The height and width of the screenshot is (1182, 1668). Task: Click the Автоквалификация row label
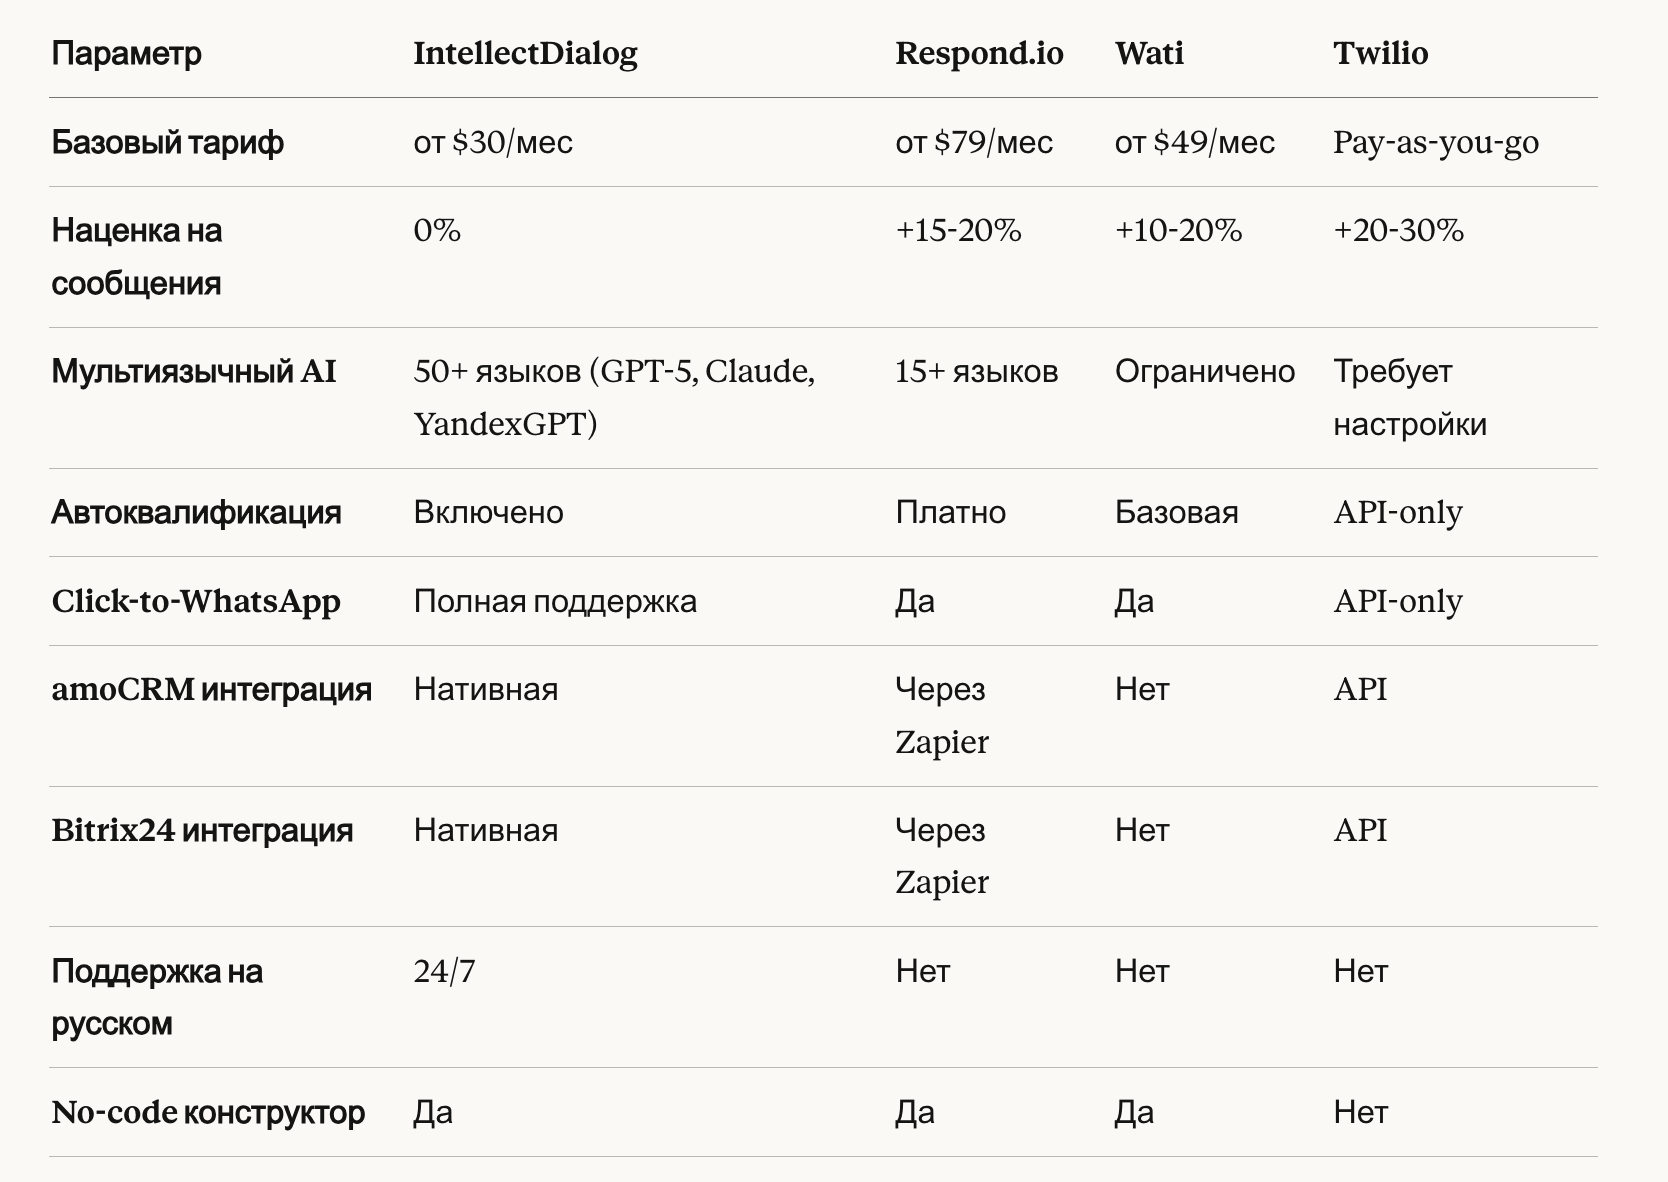[196, 513]
